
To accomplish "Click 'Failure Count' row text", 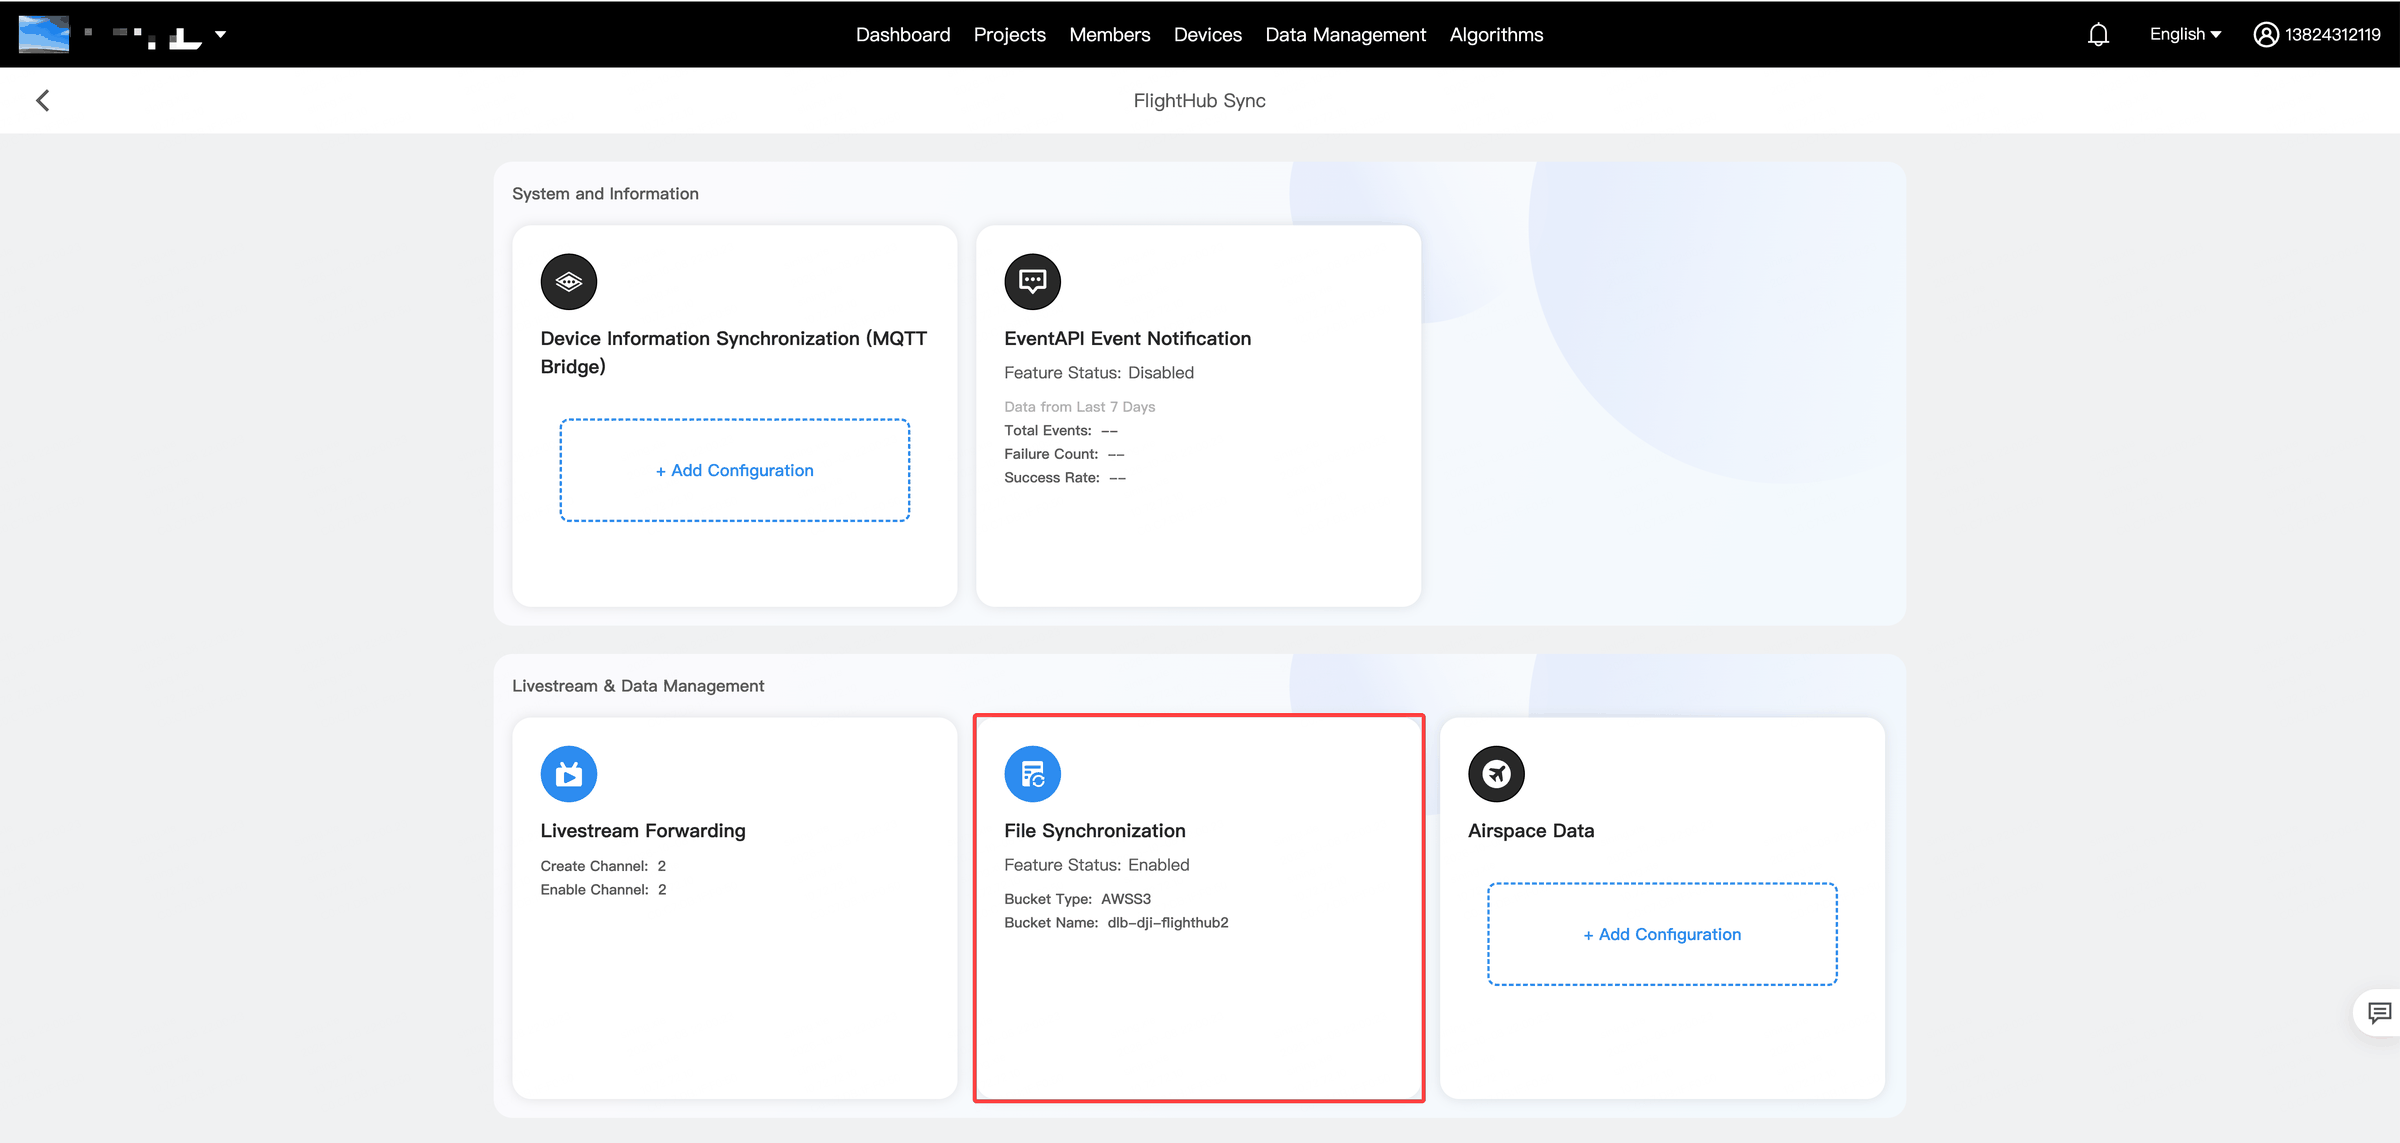I will click(x=1064, y=454).
